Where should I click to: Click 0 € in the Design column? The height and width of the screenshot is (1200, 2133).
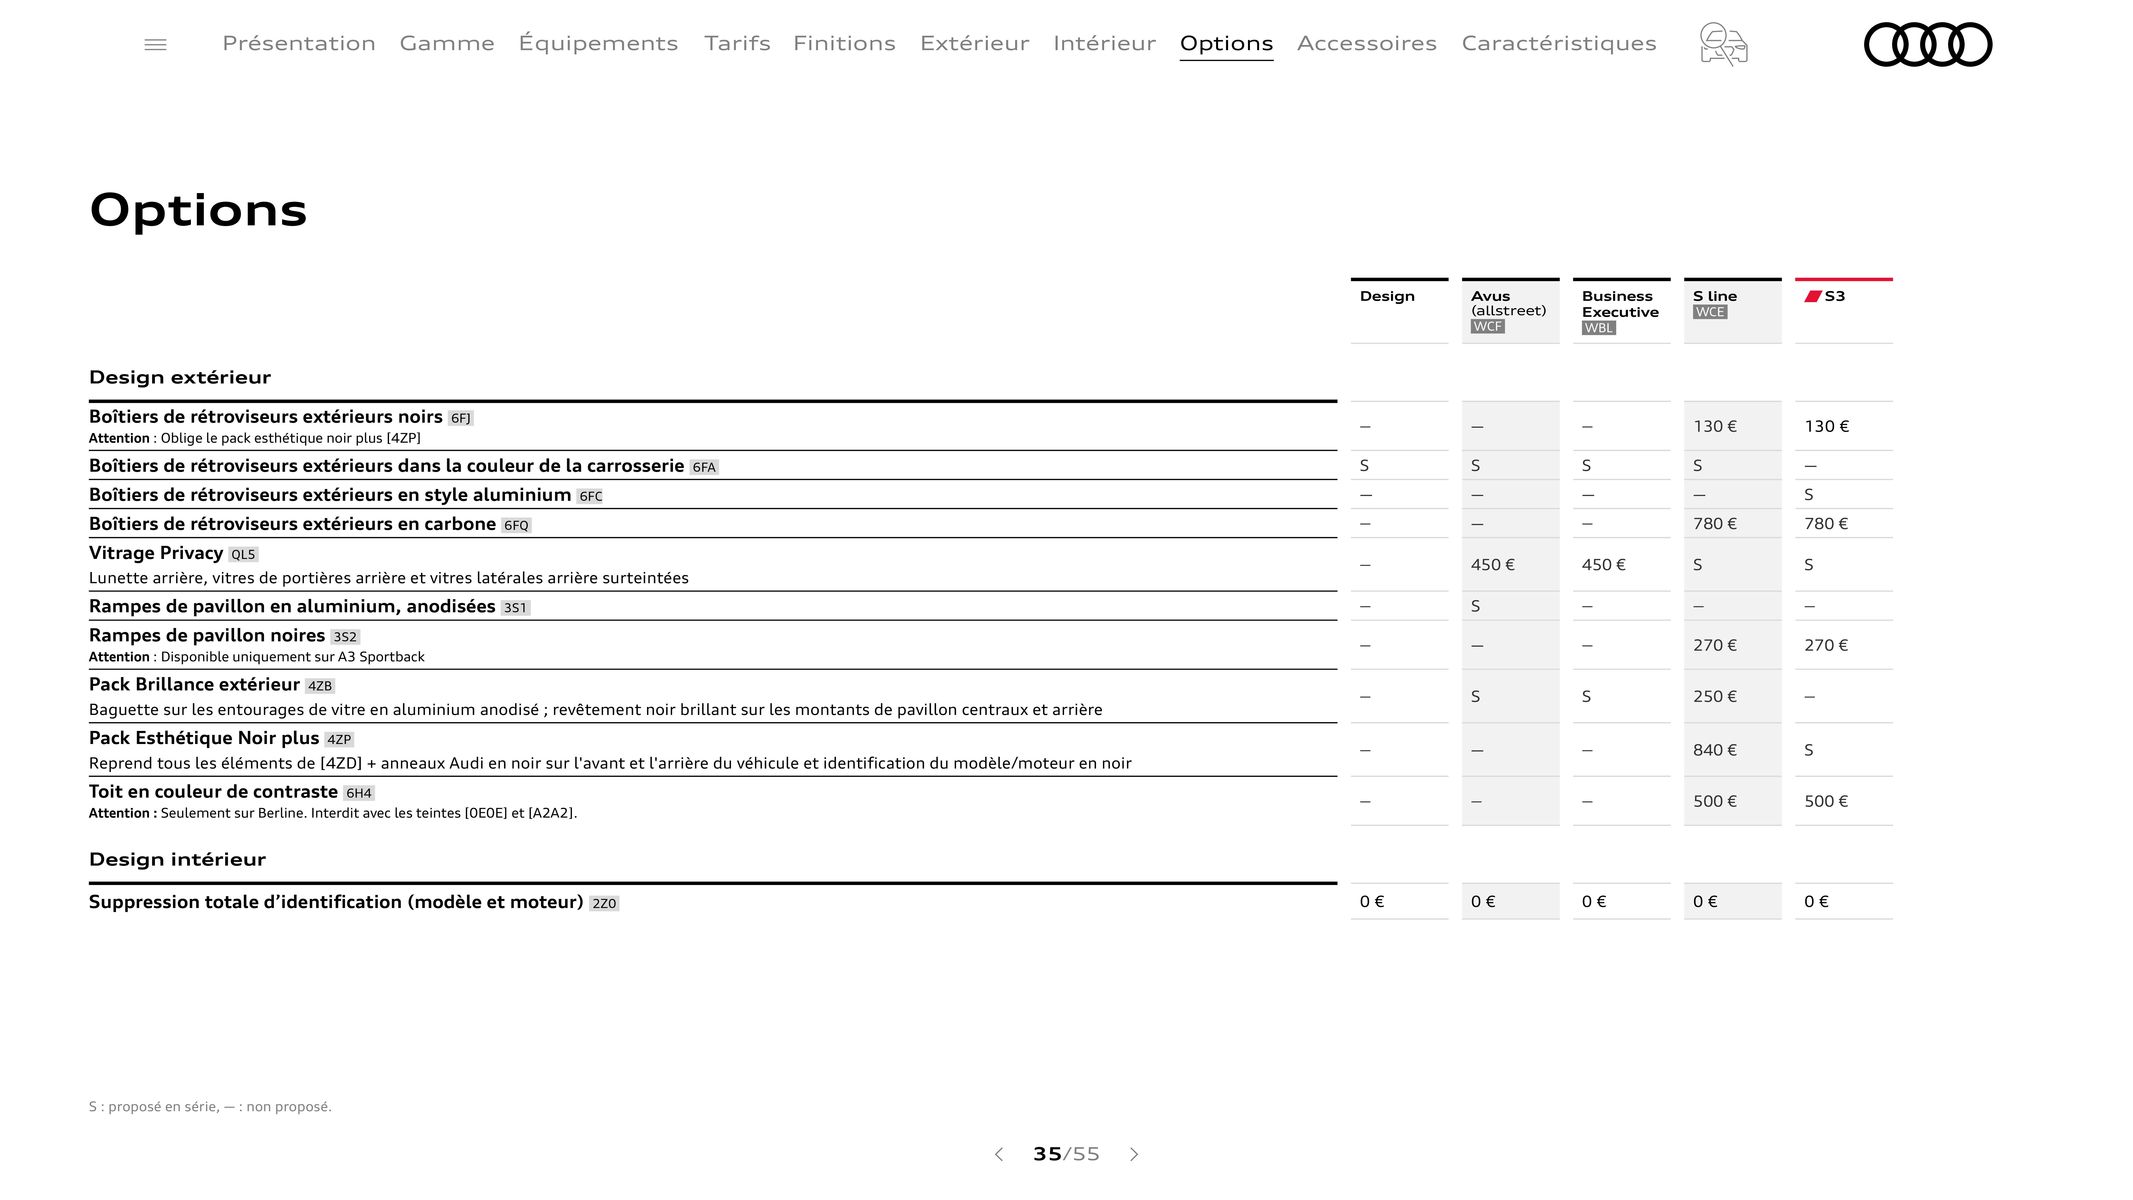point(1372,901)
